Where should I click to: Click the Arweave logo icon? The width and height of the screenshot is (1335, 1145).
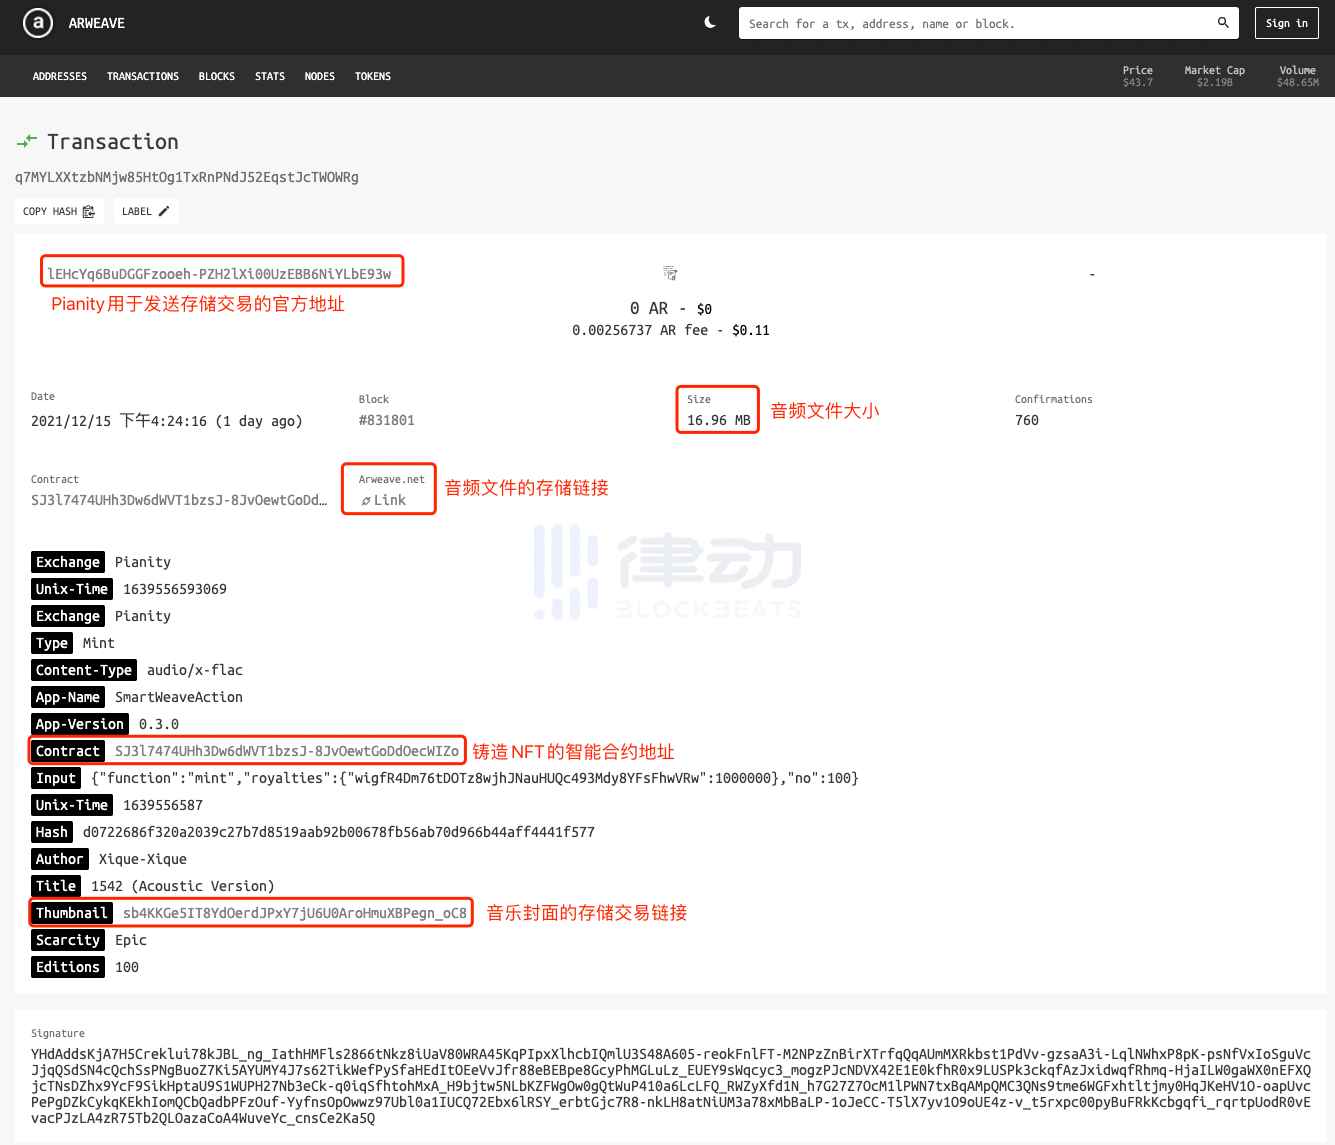click(38, 23)
